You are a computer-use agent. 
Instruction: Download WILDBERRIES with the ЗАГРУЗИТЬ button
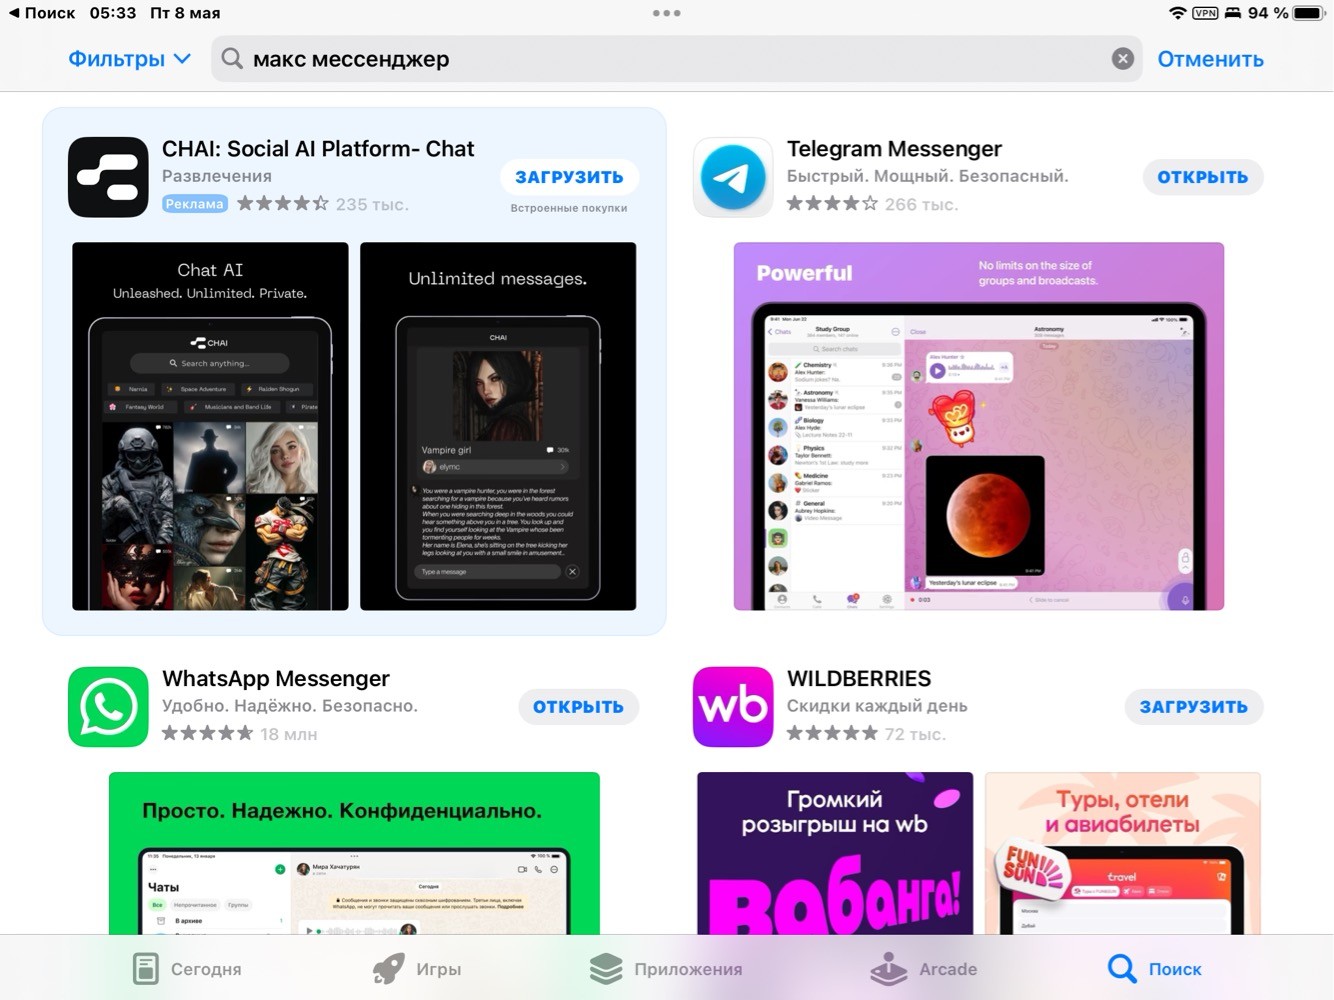coord(1194,707)
